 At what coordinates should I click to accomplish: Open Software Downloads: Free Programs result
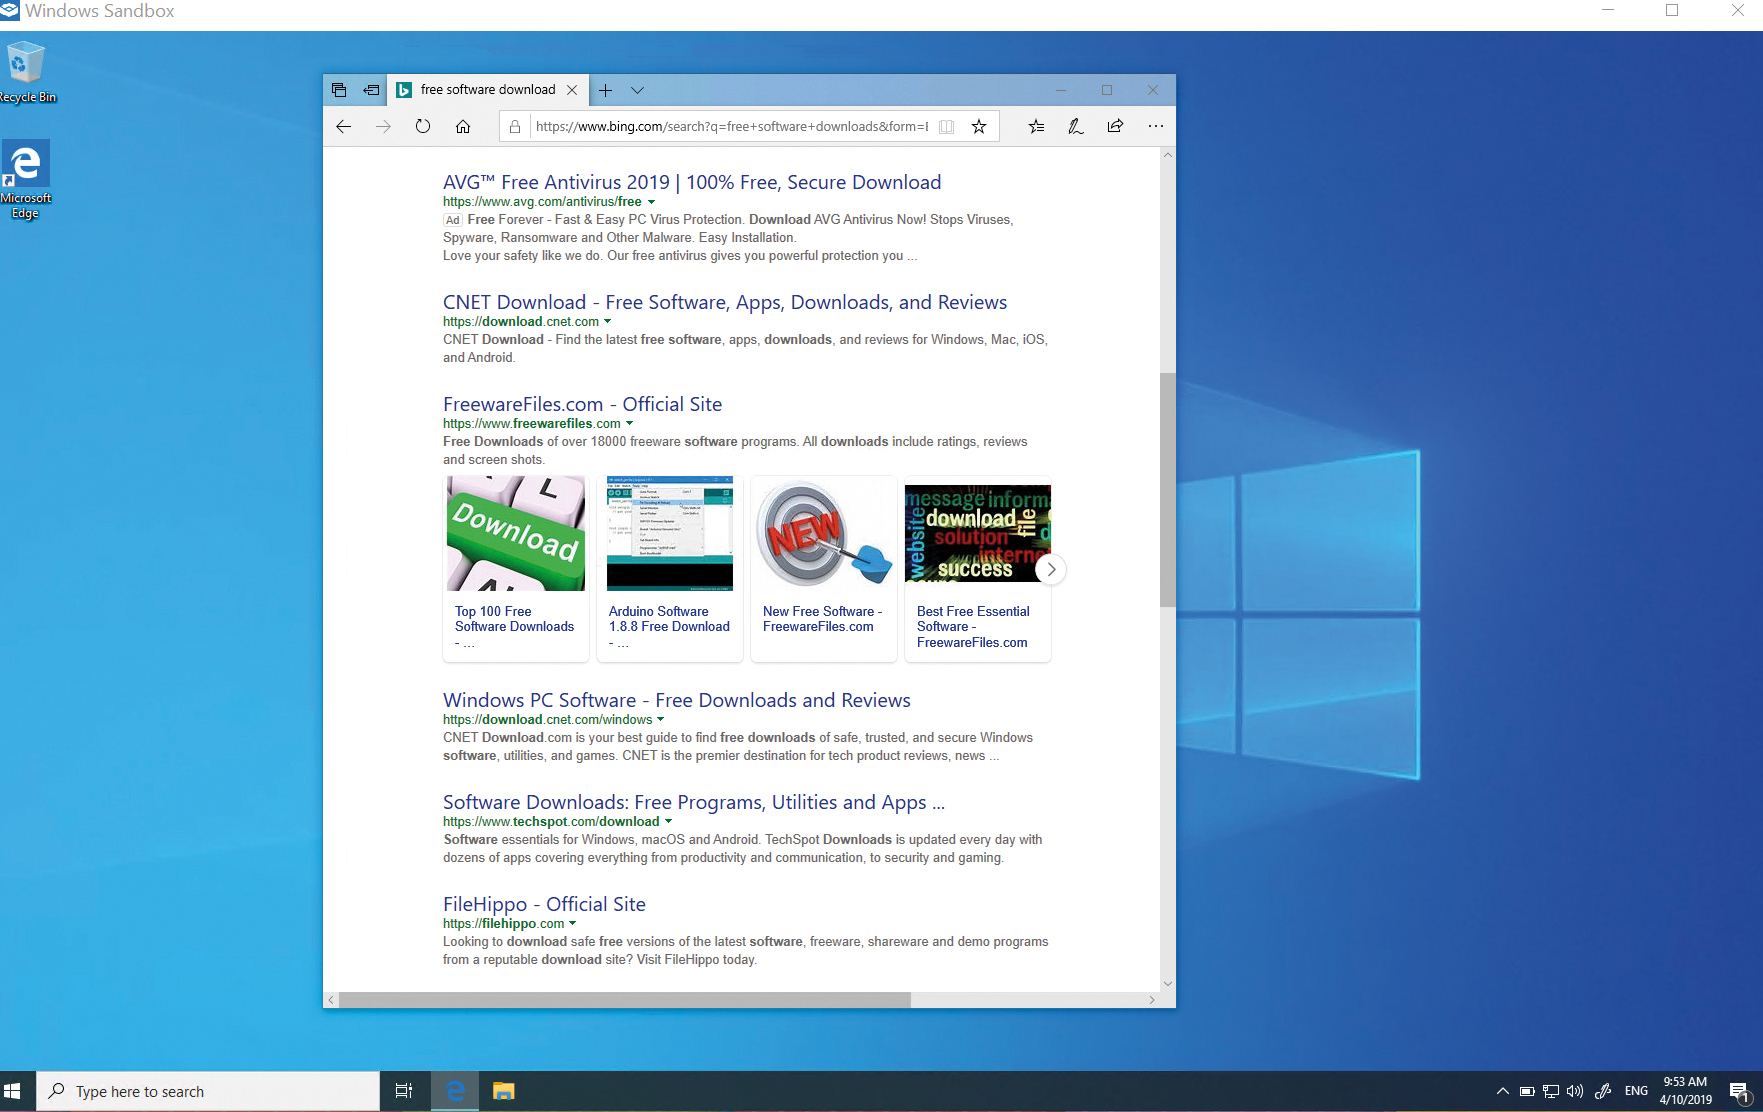694,802
